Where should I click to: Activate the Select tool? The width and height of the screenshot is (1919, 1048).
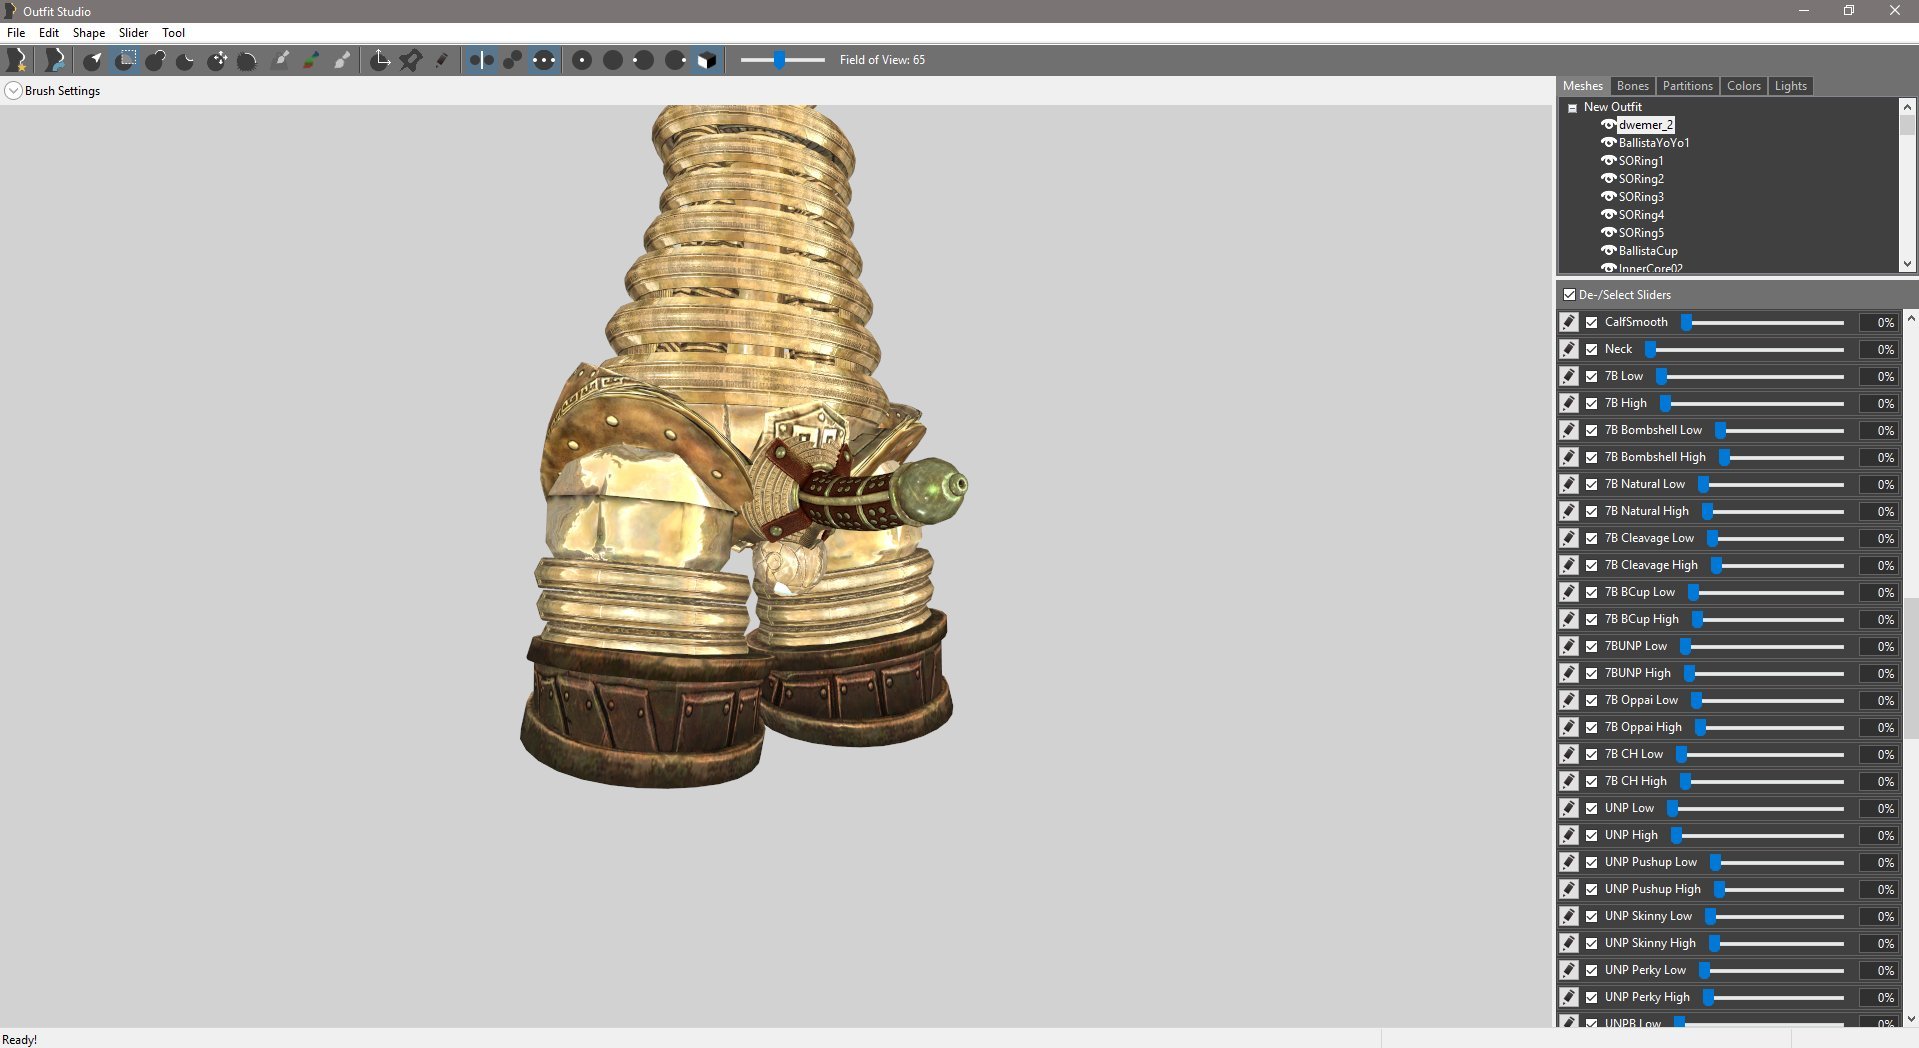click(x=93, y=60)
